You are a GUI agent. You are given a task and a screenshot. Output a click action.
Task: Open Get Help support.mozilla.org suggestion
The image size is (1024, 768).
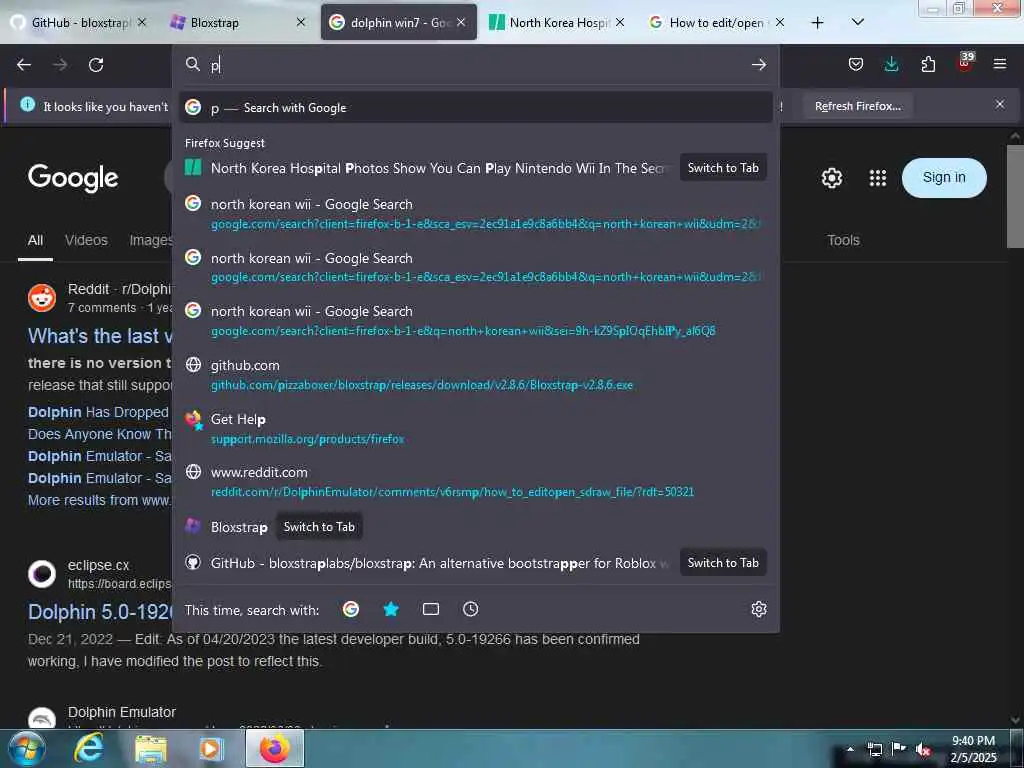(x=475, y=428)
